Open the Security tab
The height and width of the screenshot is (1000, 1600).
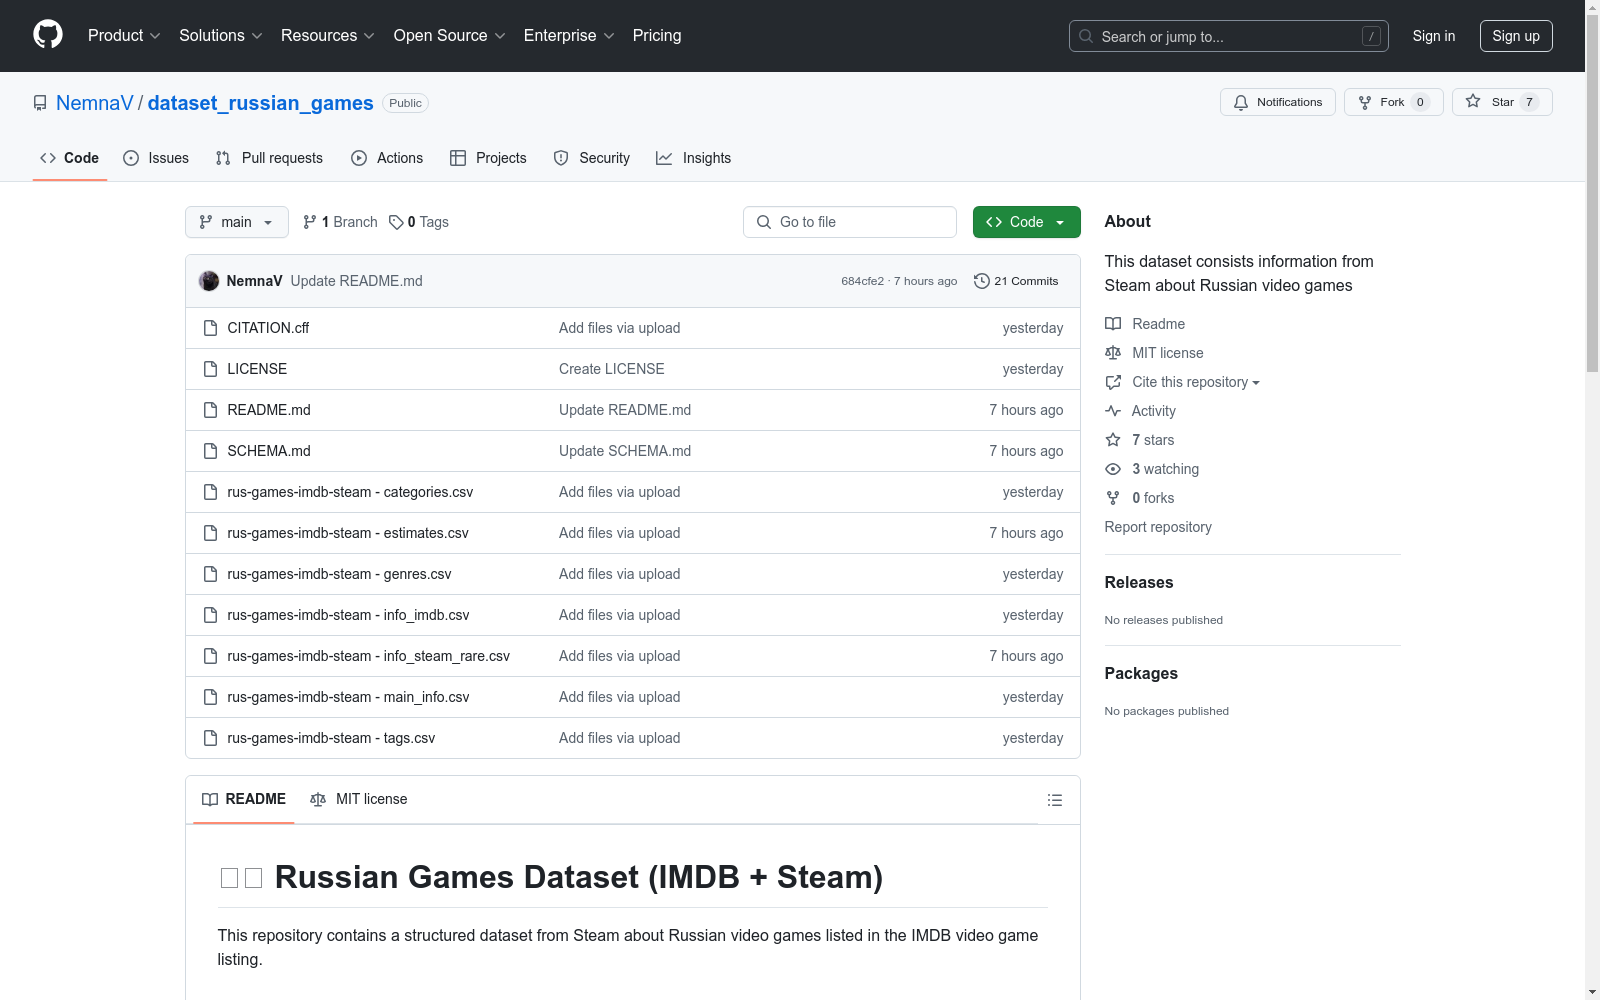[x=592, y=158]
